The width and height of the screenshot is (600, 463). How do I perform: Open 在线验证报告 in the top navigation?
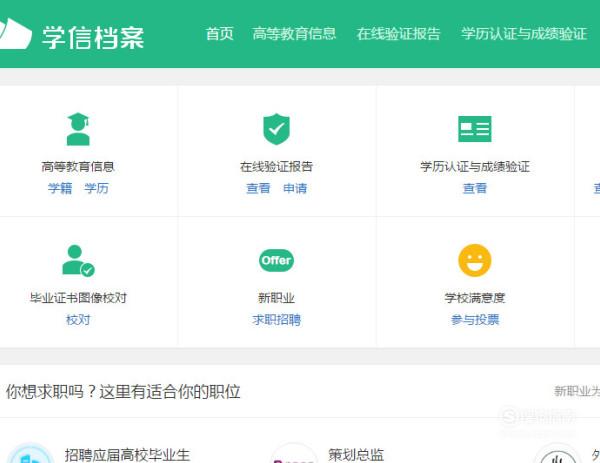(x=398, y=34)
